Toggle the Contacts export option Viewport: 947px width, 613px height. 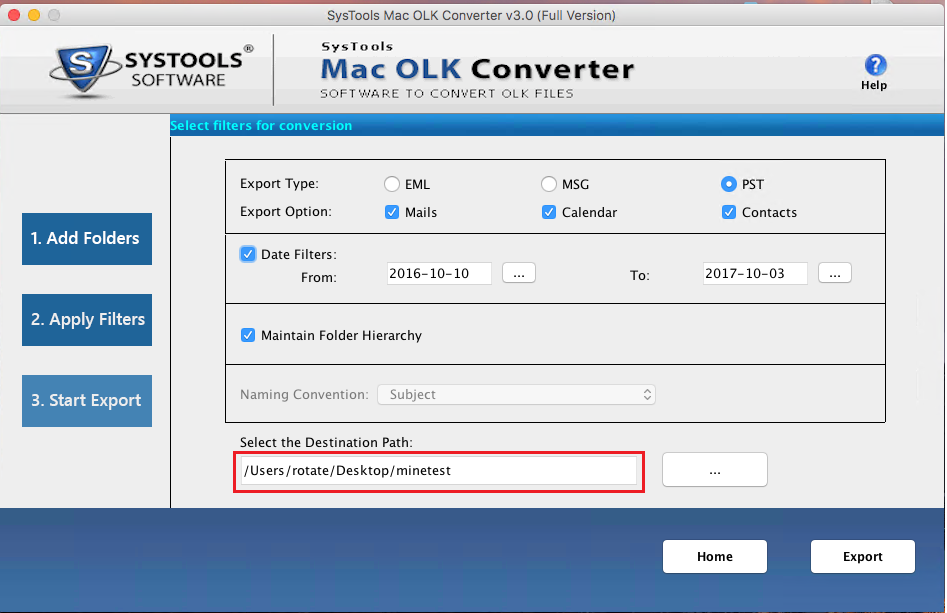point(728,212)
